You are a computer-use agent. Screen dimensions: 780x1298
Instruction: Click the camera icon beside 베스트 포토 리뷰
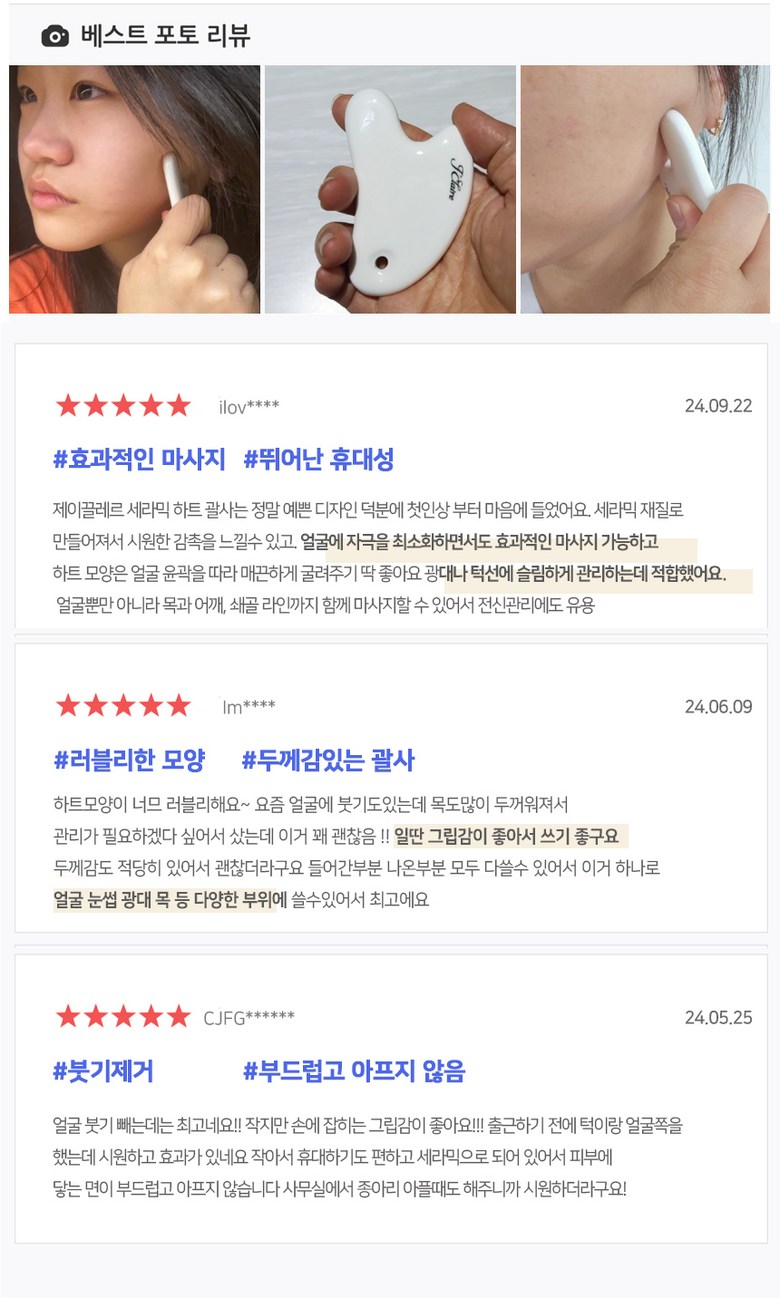[55, 37]
